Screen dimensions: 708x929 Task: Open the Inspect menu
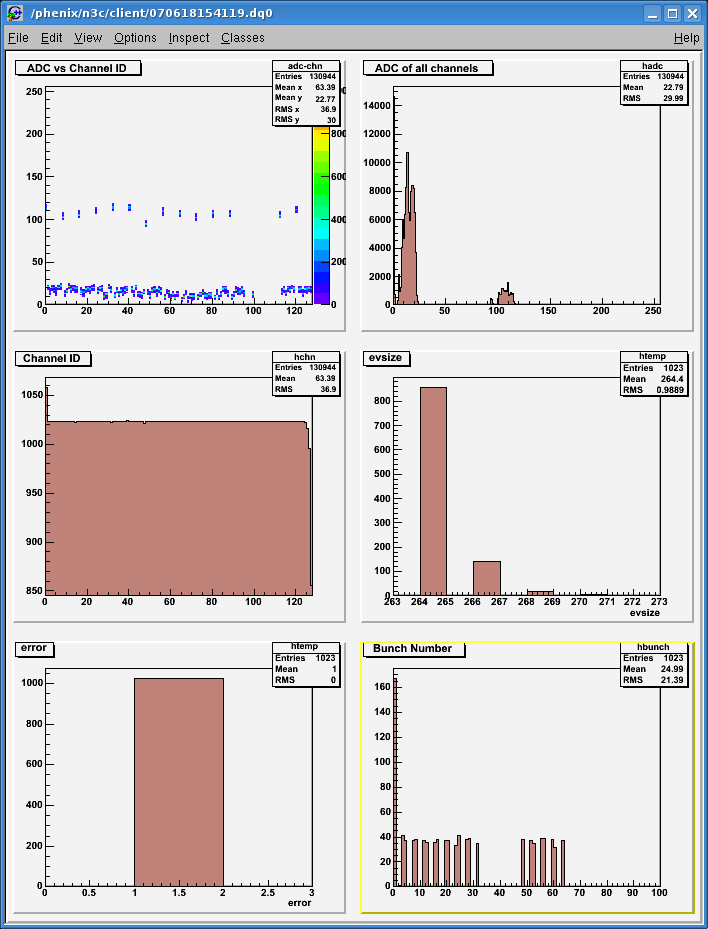coord(189,38)
